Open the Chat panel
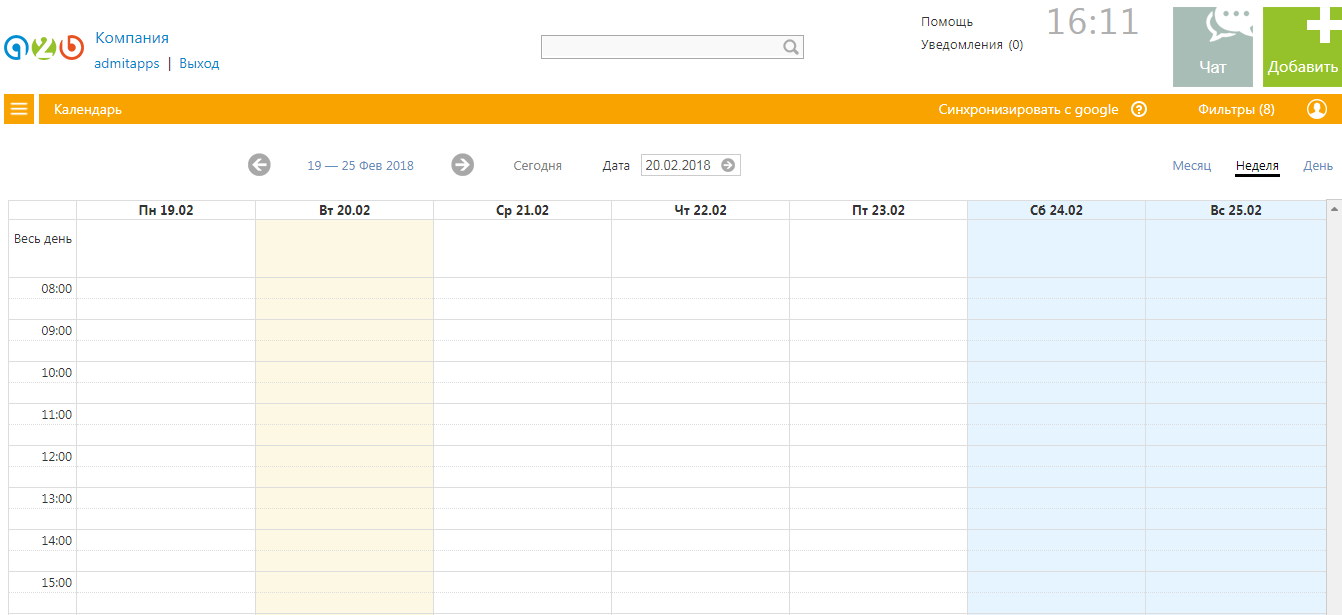Image resolution: width=1342 pixels, height=615 pixels. [x=1212, y=47]
